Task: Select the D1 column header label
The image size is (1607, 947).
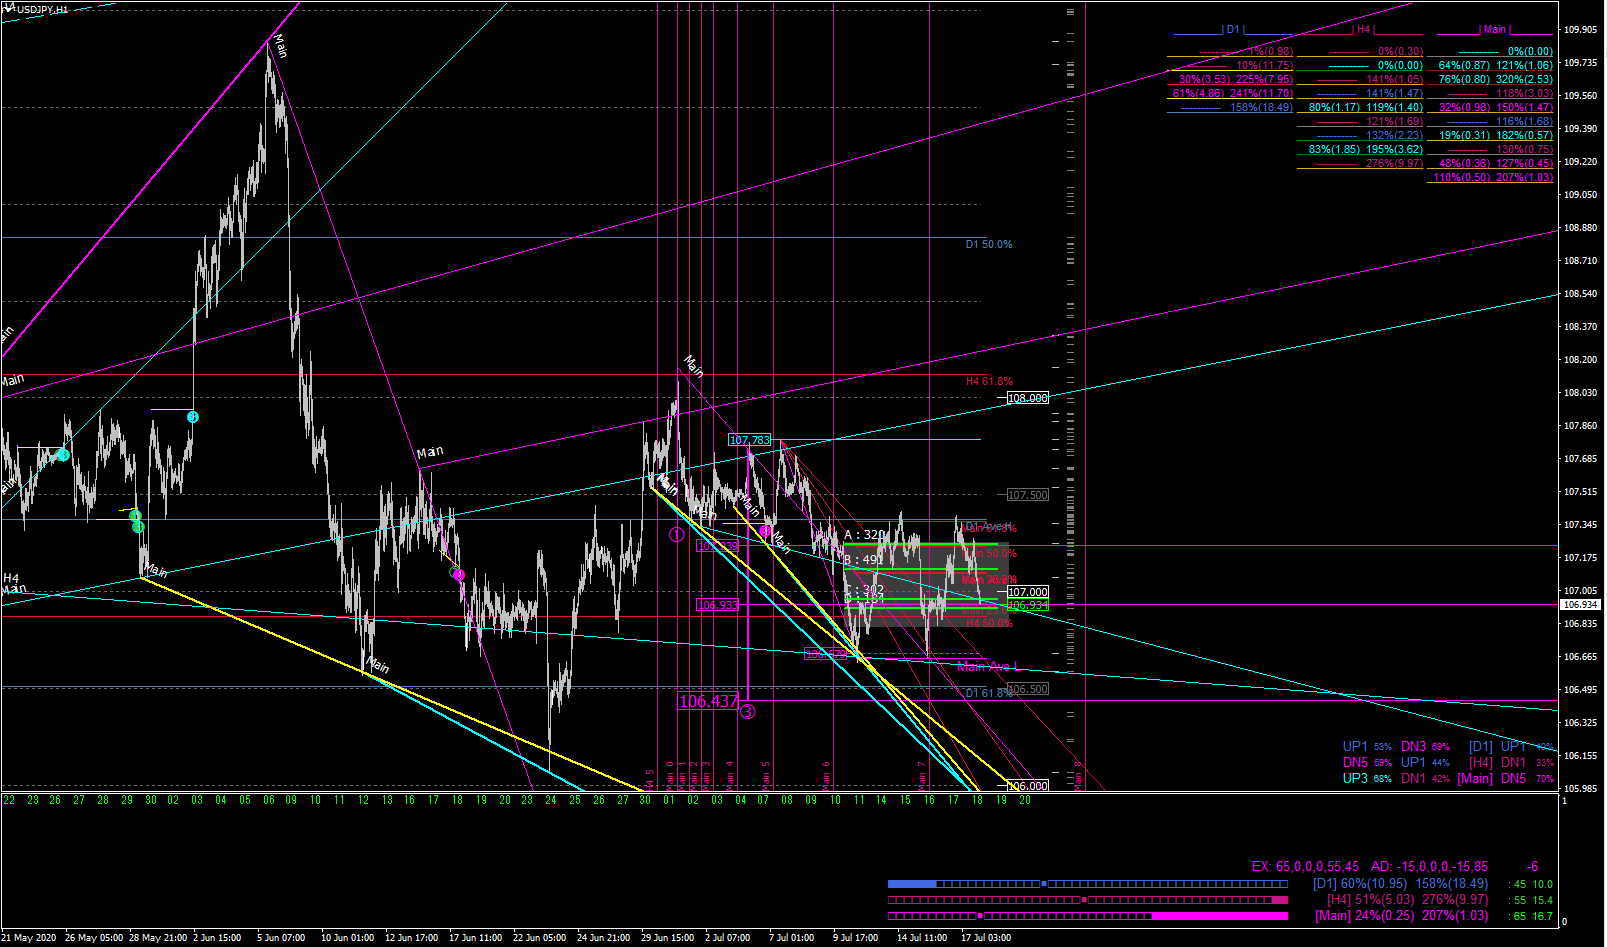Action: [x=1233, y=30]
